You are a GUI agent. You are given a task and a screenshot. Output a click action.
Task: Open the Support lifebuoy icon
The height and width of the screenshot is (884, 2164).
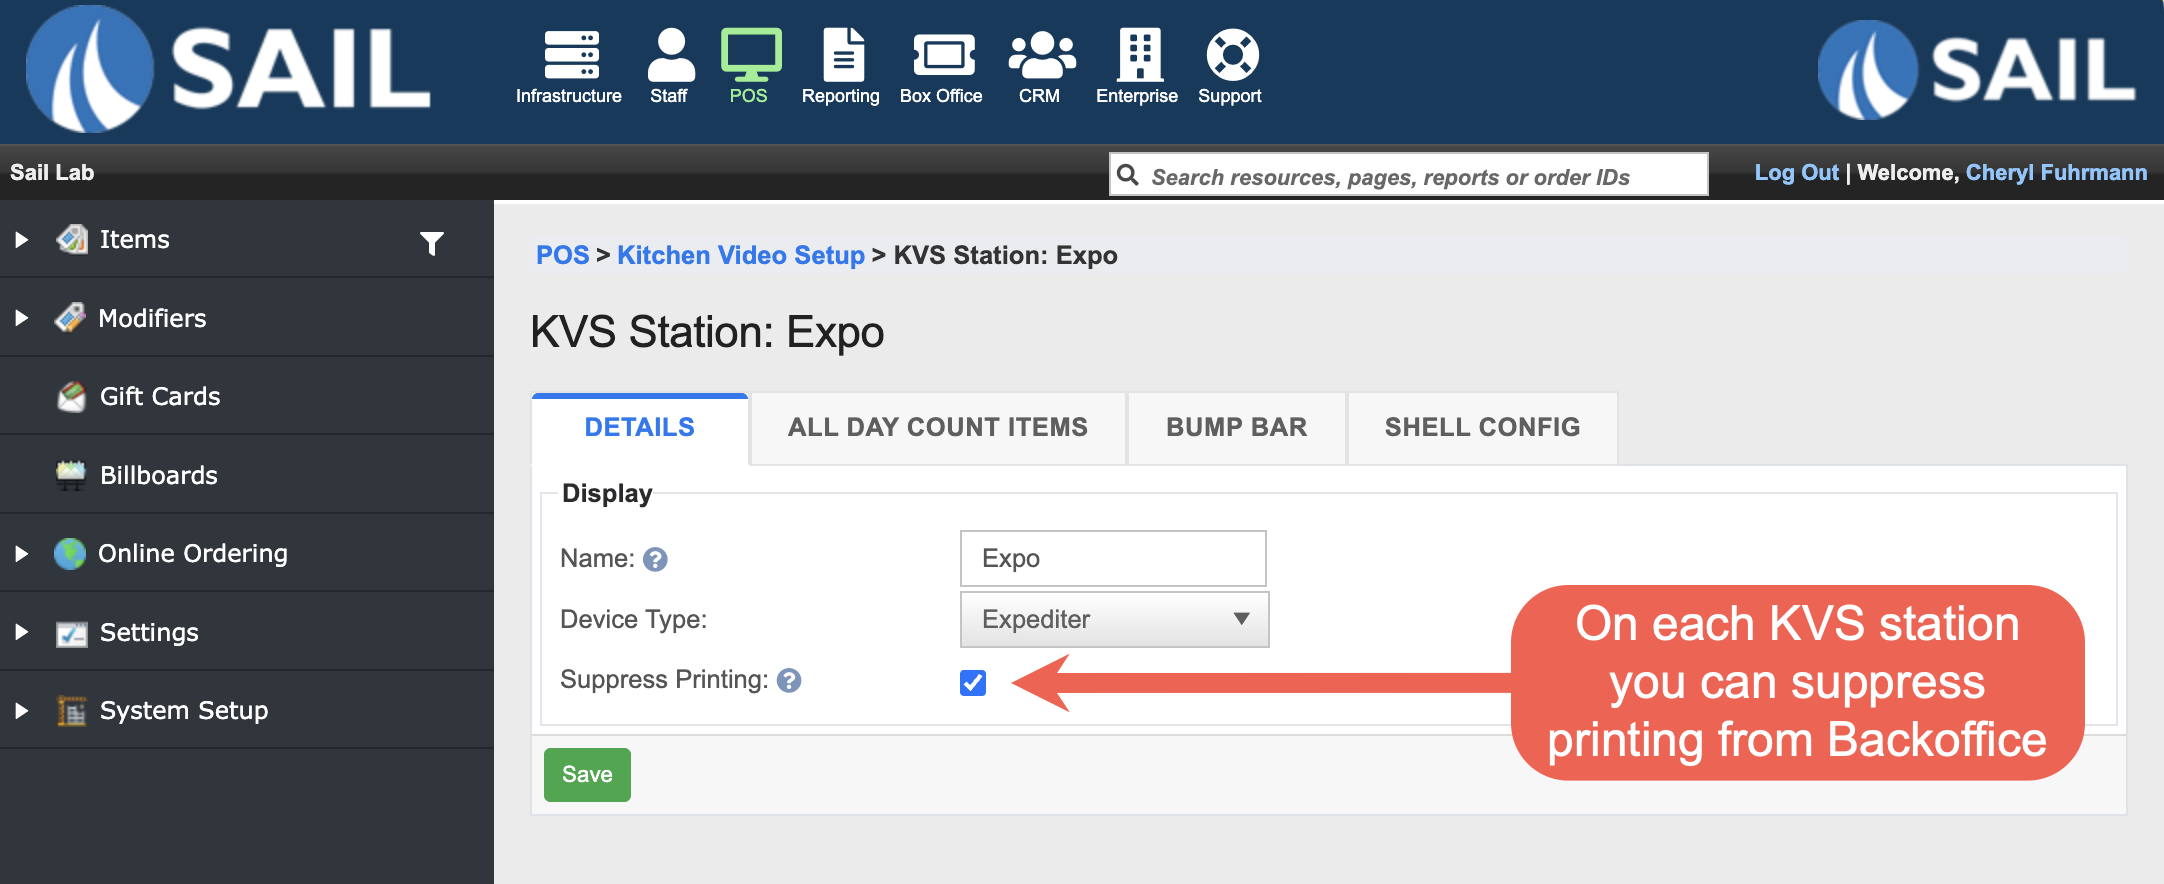coord(1231,55)
